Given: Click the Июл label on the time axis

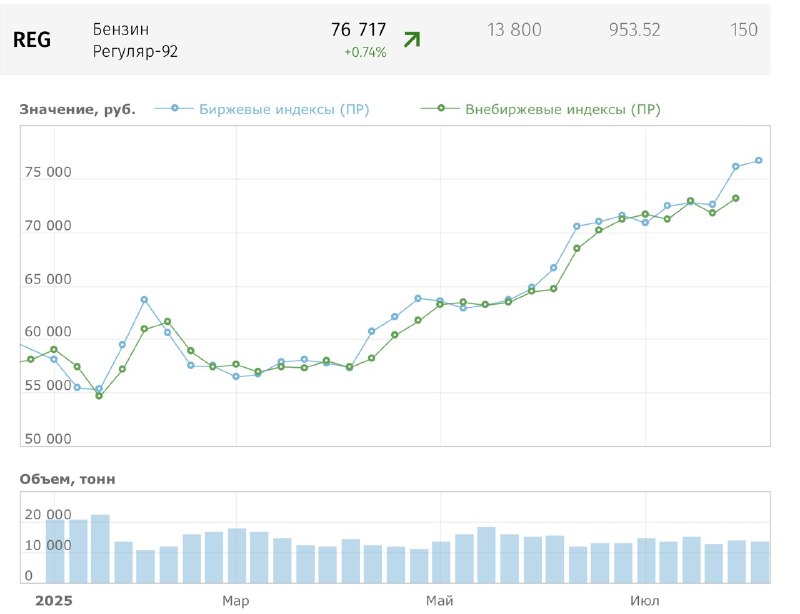Looking at the screenshot, I should (x=645, y=600).
